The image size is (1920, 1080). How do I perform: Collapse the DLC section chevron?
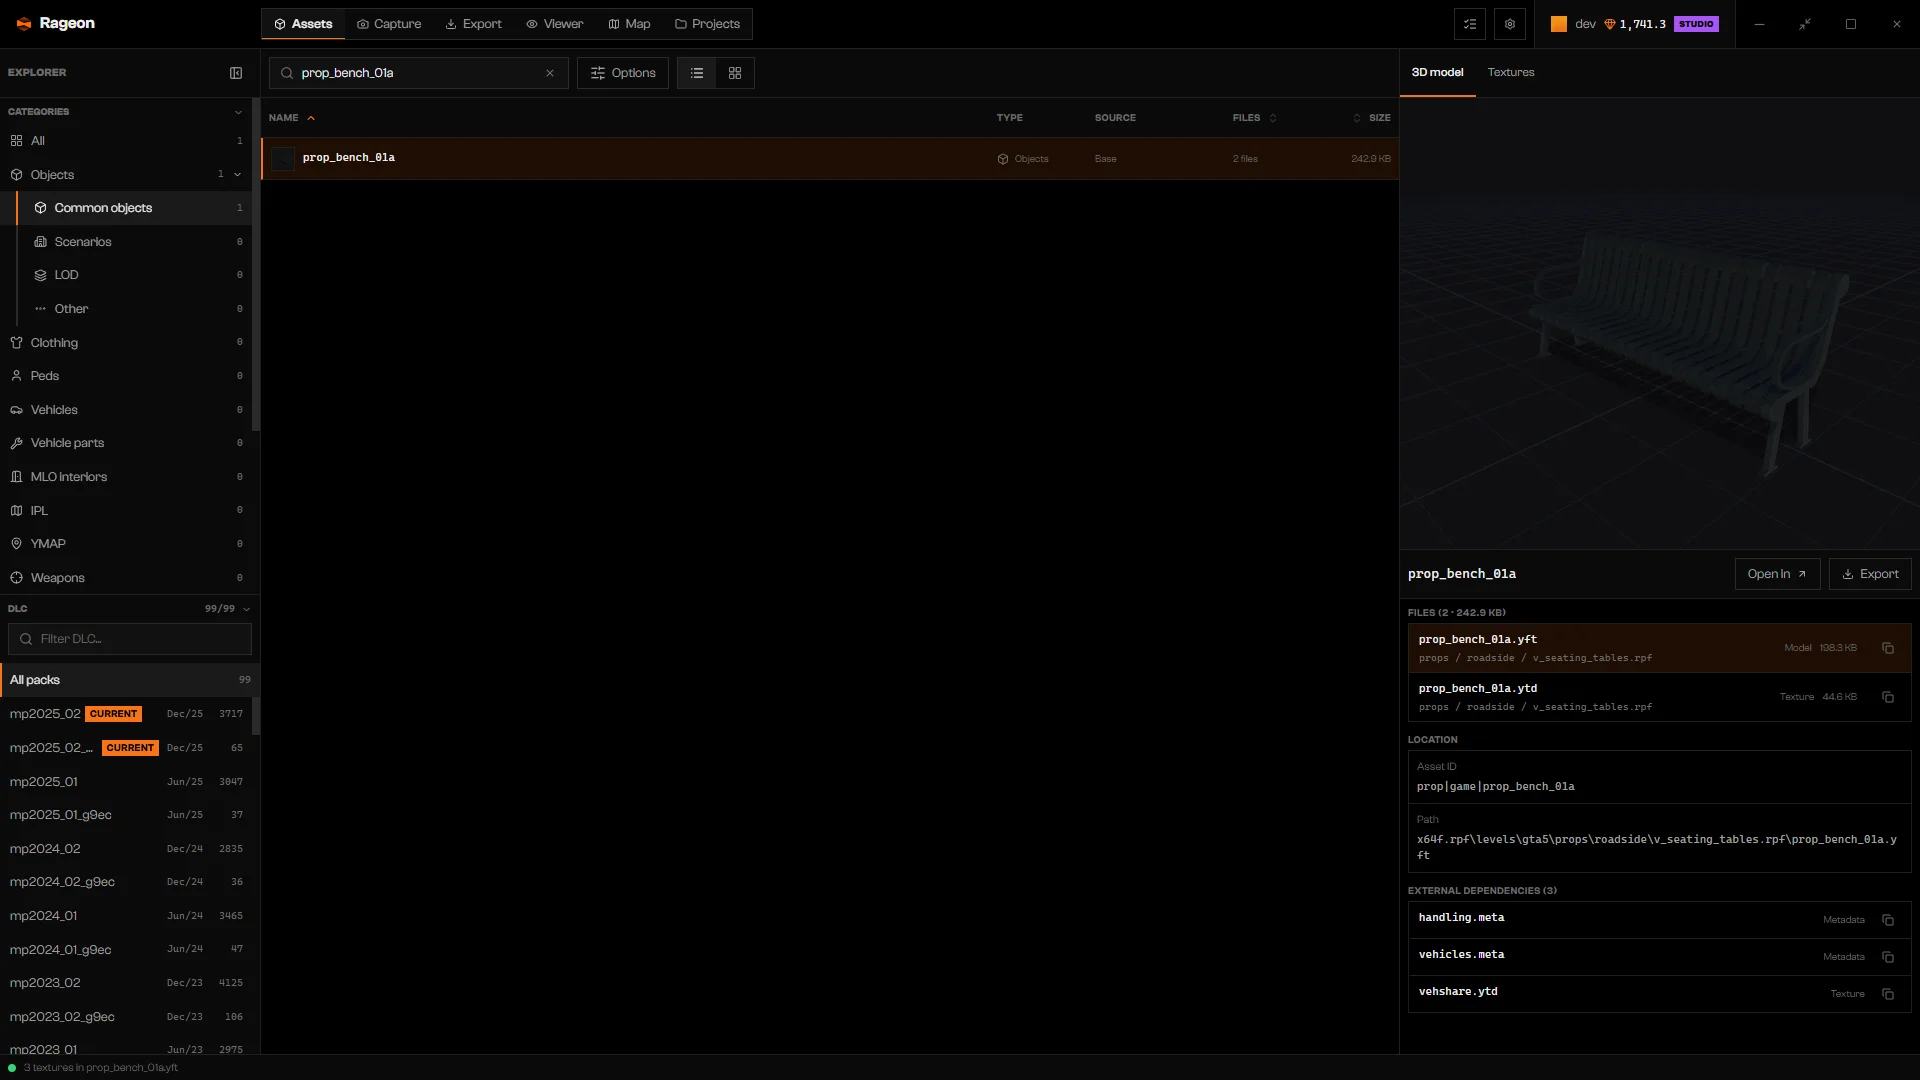pyautogui.click(x=246, y=609)
